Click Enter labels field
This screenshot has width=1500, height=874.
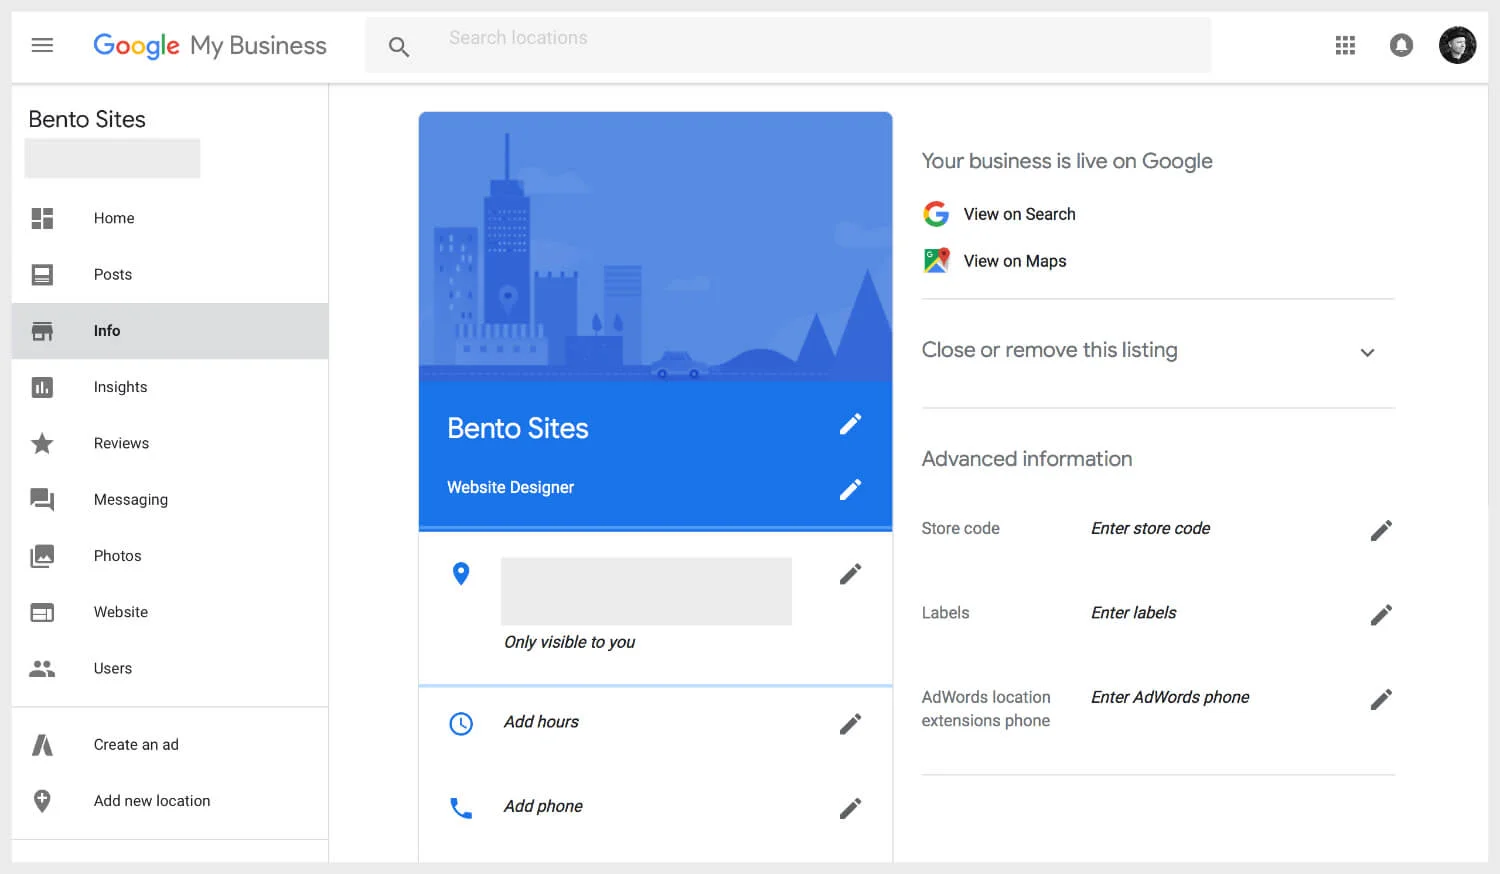pos(1133,613)
